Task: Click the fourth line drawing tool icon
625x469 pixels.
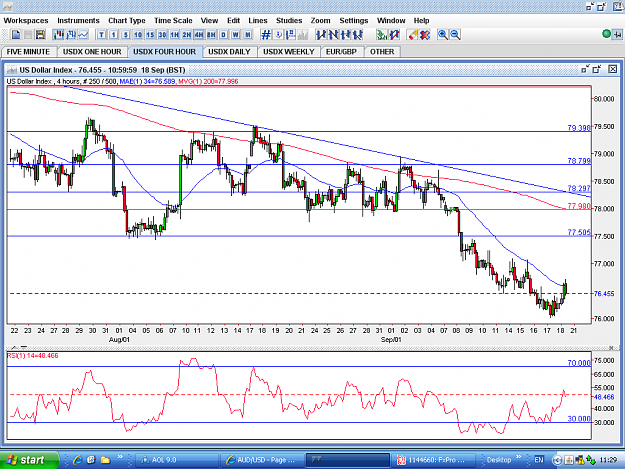Action: (358, 35)
